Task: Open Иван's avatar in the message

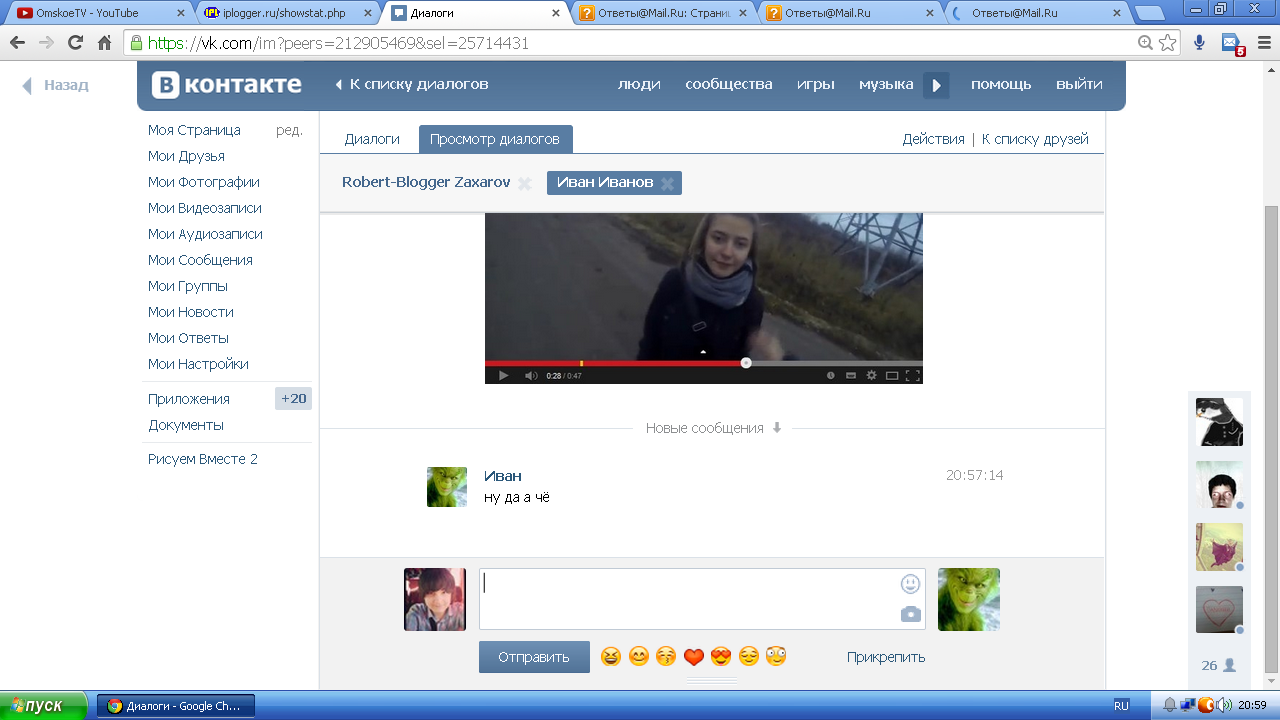Action: click(x=447, y=487)
